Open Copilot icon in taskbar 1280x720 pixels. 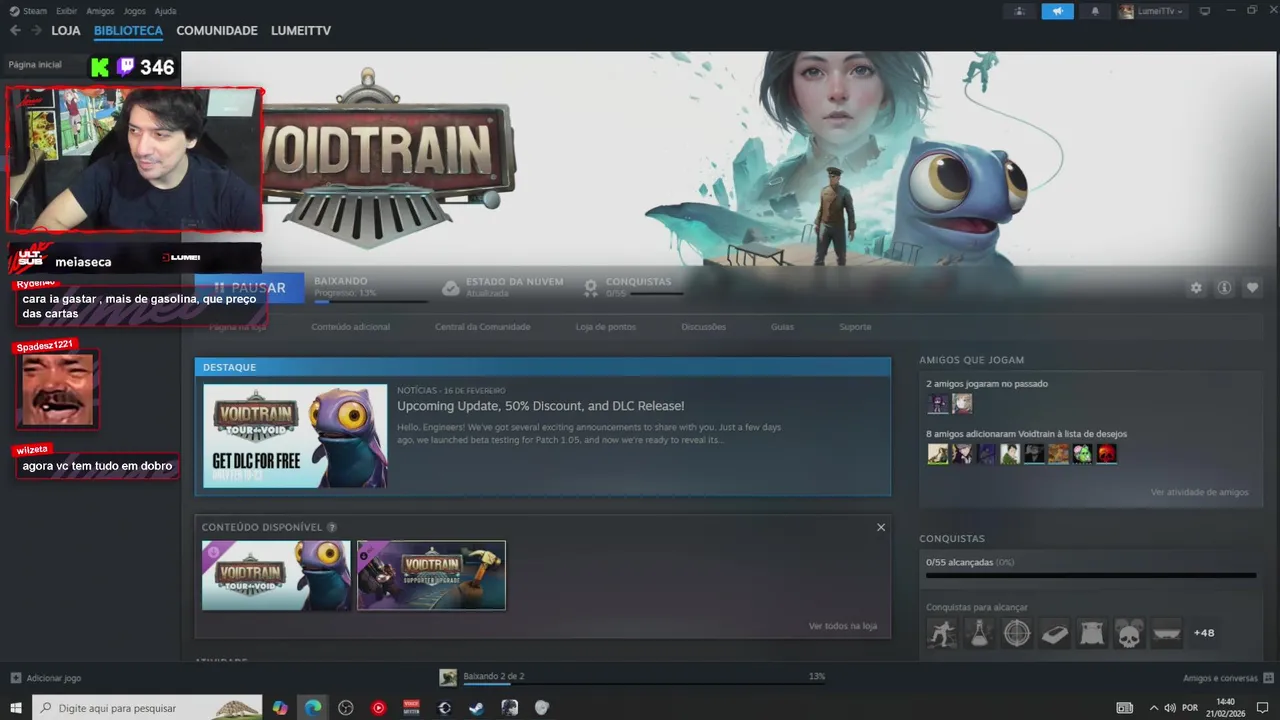pyautogui.click(x=280, y=708)
